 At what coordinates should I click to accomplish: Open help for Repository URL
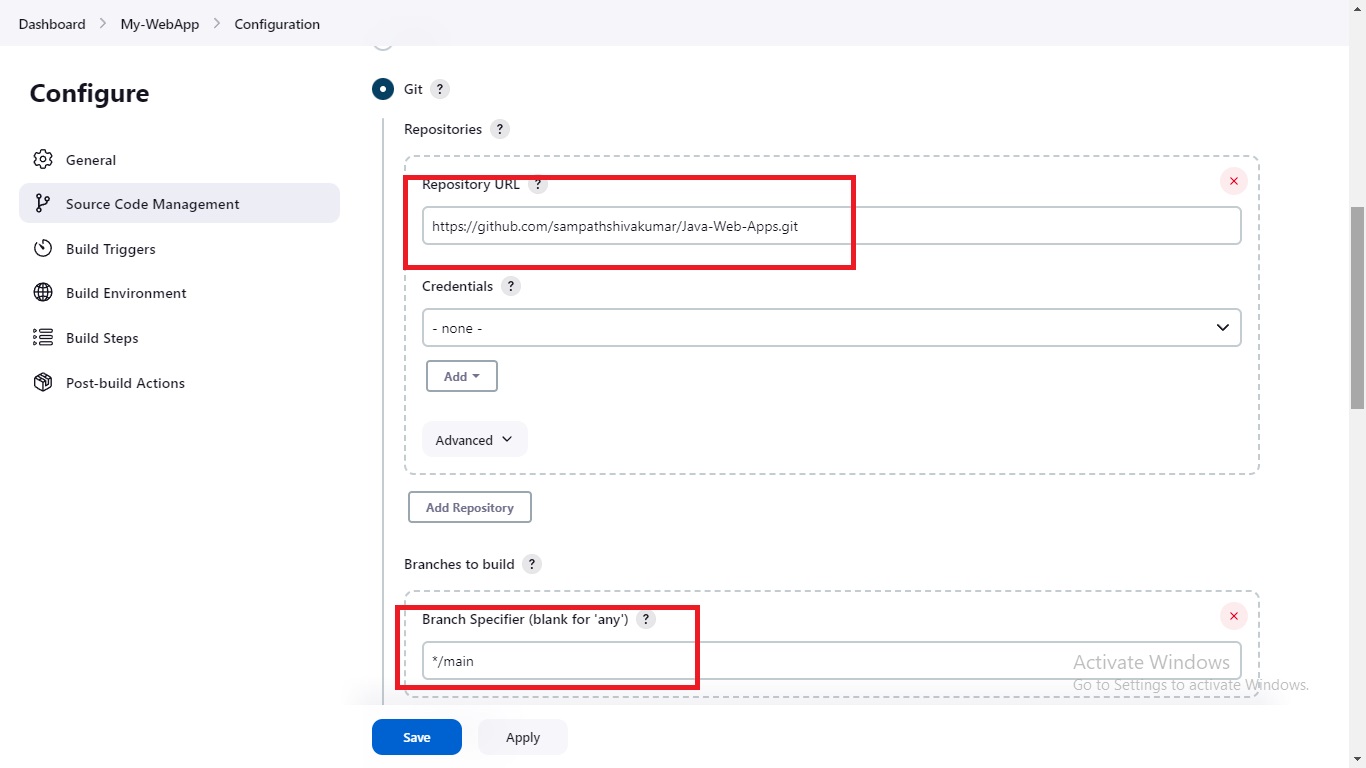point(538,185)
